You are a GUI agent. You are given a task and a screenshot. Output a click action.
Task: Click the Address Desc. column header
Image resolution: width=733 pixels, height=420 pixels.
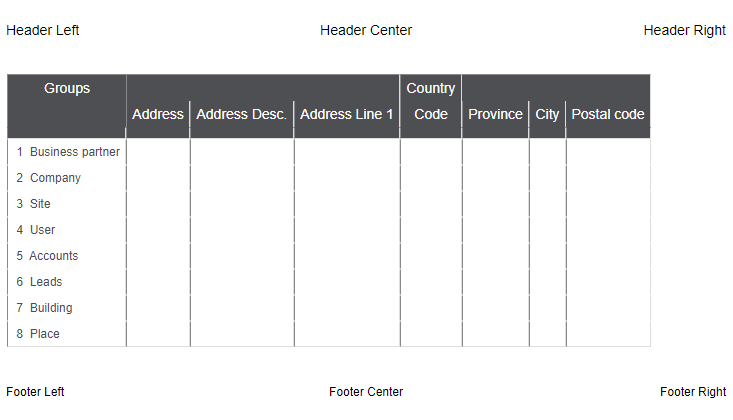point(242,115)
